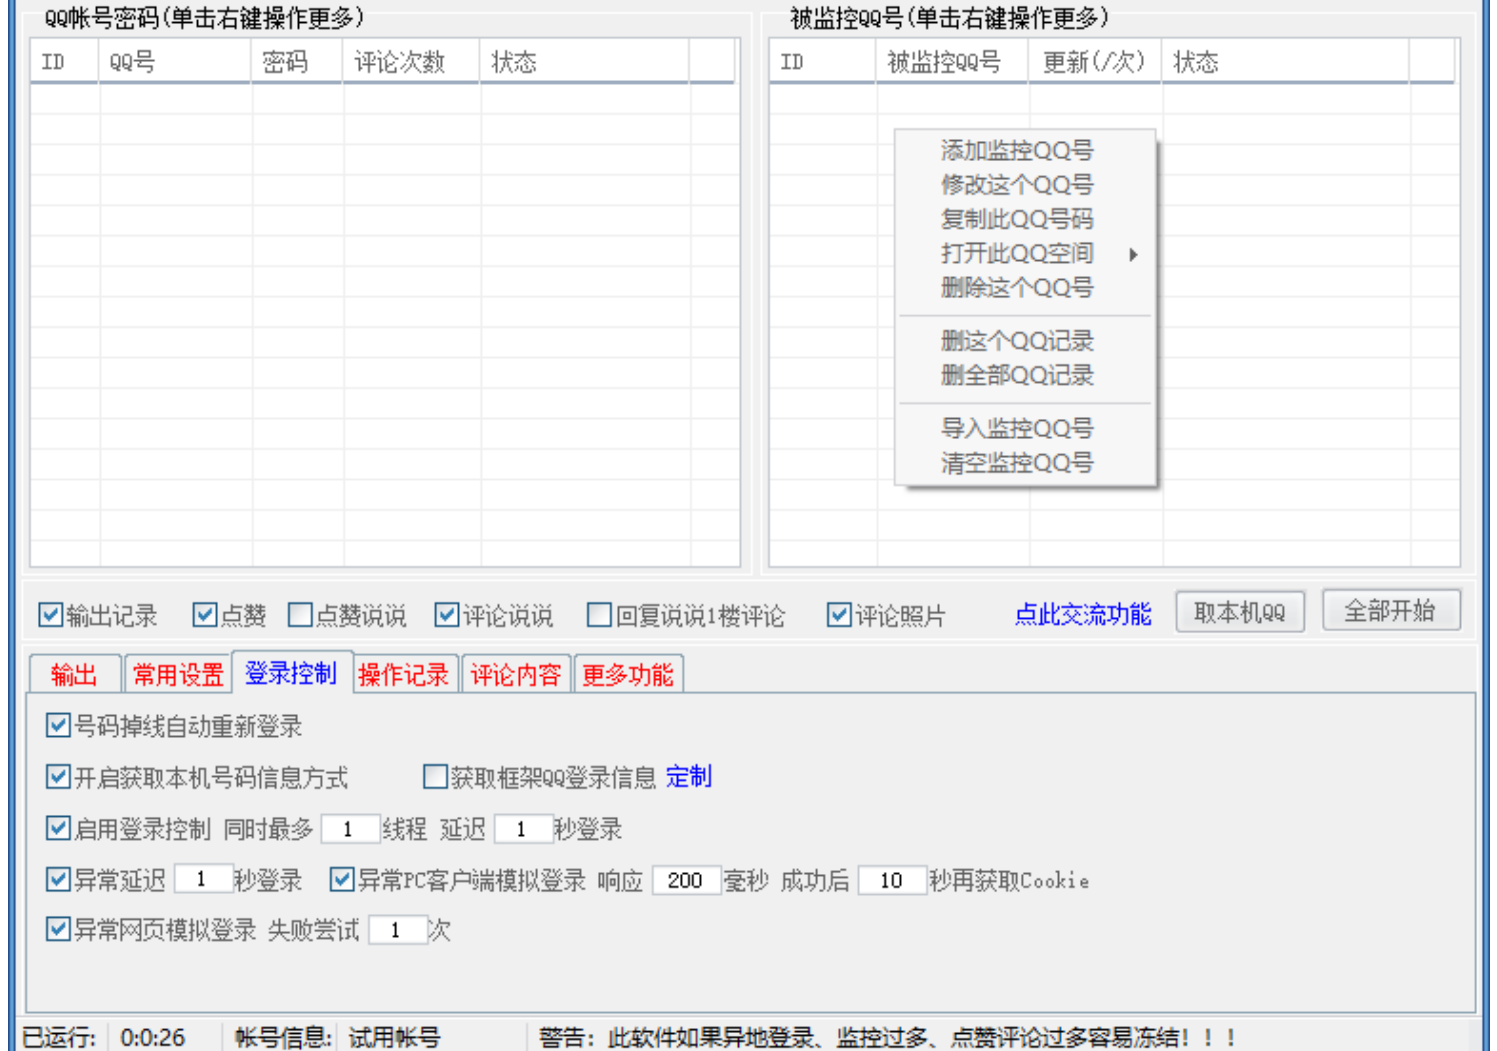Click the 响应 milliseconds field
The width and height of the screenshot is (1497, 1051).
click(686, 880)
